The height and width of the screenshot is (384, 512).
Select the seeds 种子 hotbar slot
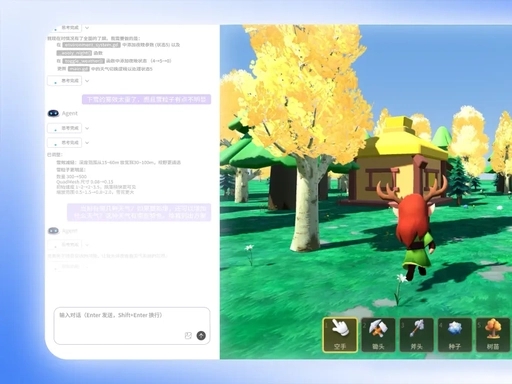(455, 335)
